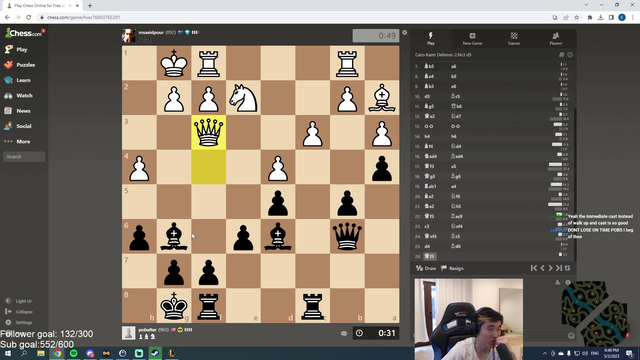This screenshot has height=360, width=640.
Task: Open sidebar Settings
Action: tap(19, 322)
